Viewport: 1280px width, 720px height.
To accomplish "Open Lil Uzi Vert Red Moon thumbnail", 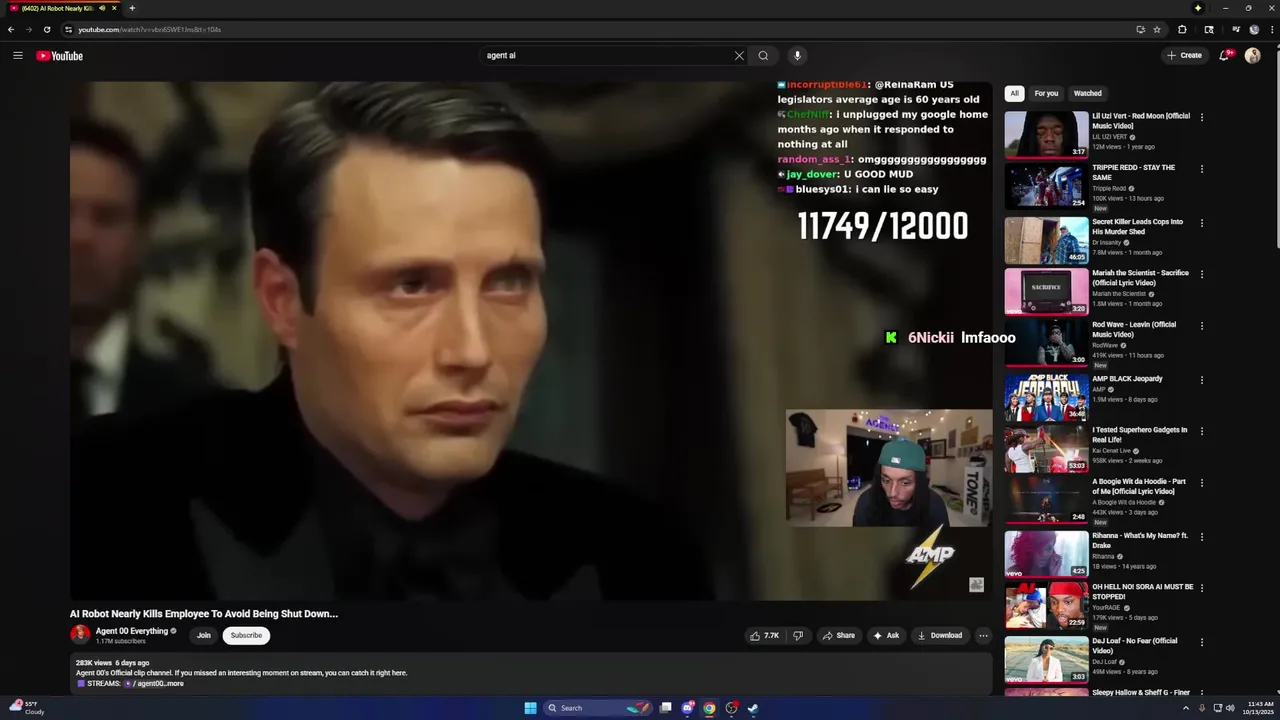I will point(1046,134).
